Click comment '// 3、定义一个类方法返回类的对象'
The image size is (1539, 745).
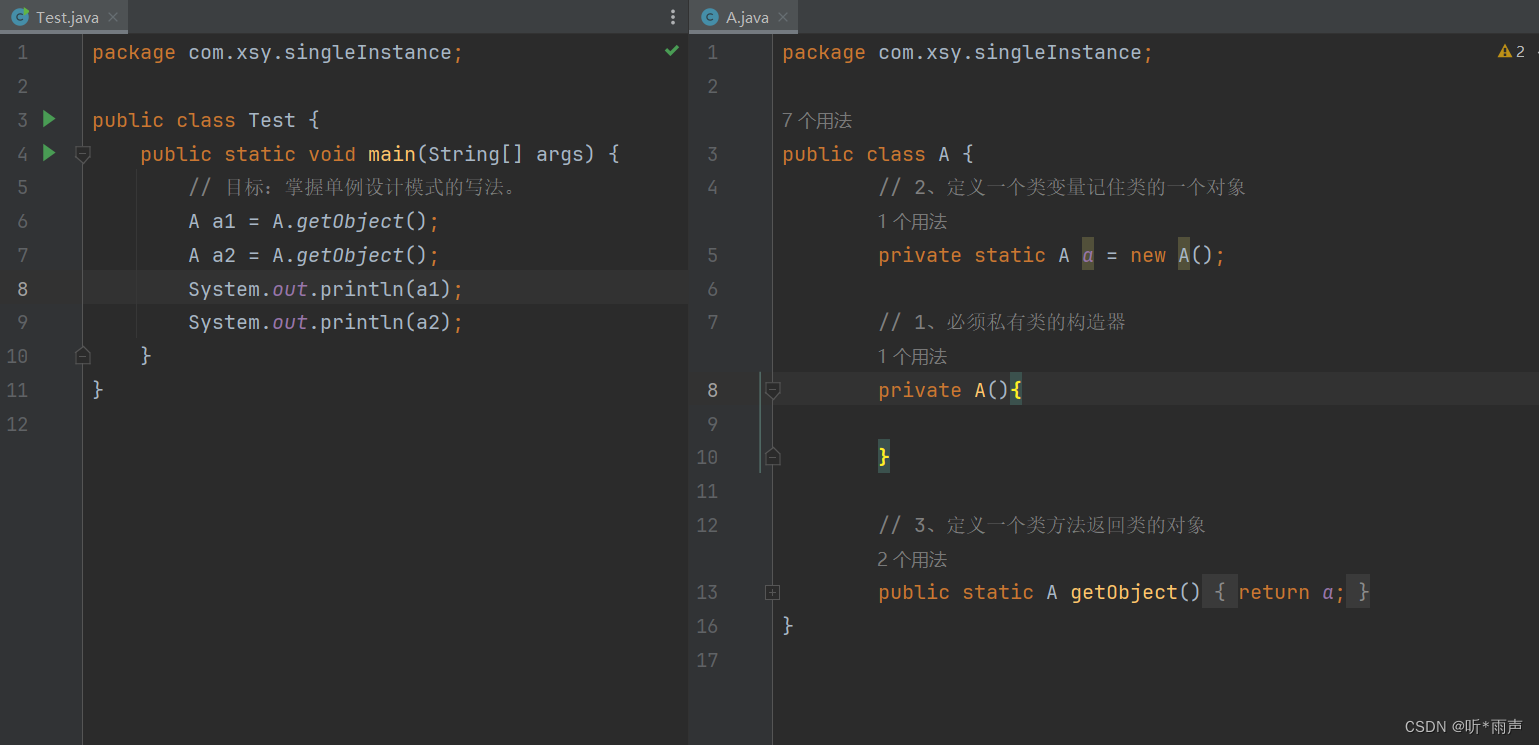pyautogui.click(x=1042, y=525)
